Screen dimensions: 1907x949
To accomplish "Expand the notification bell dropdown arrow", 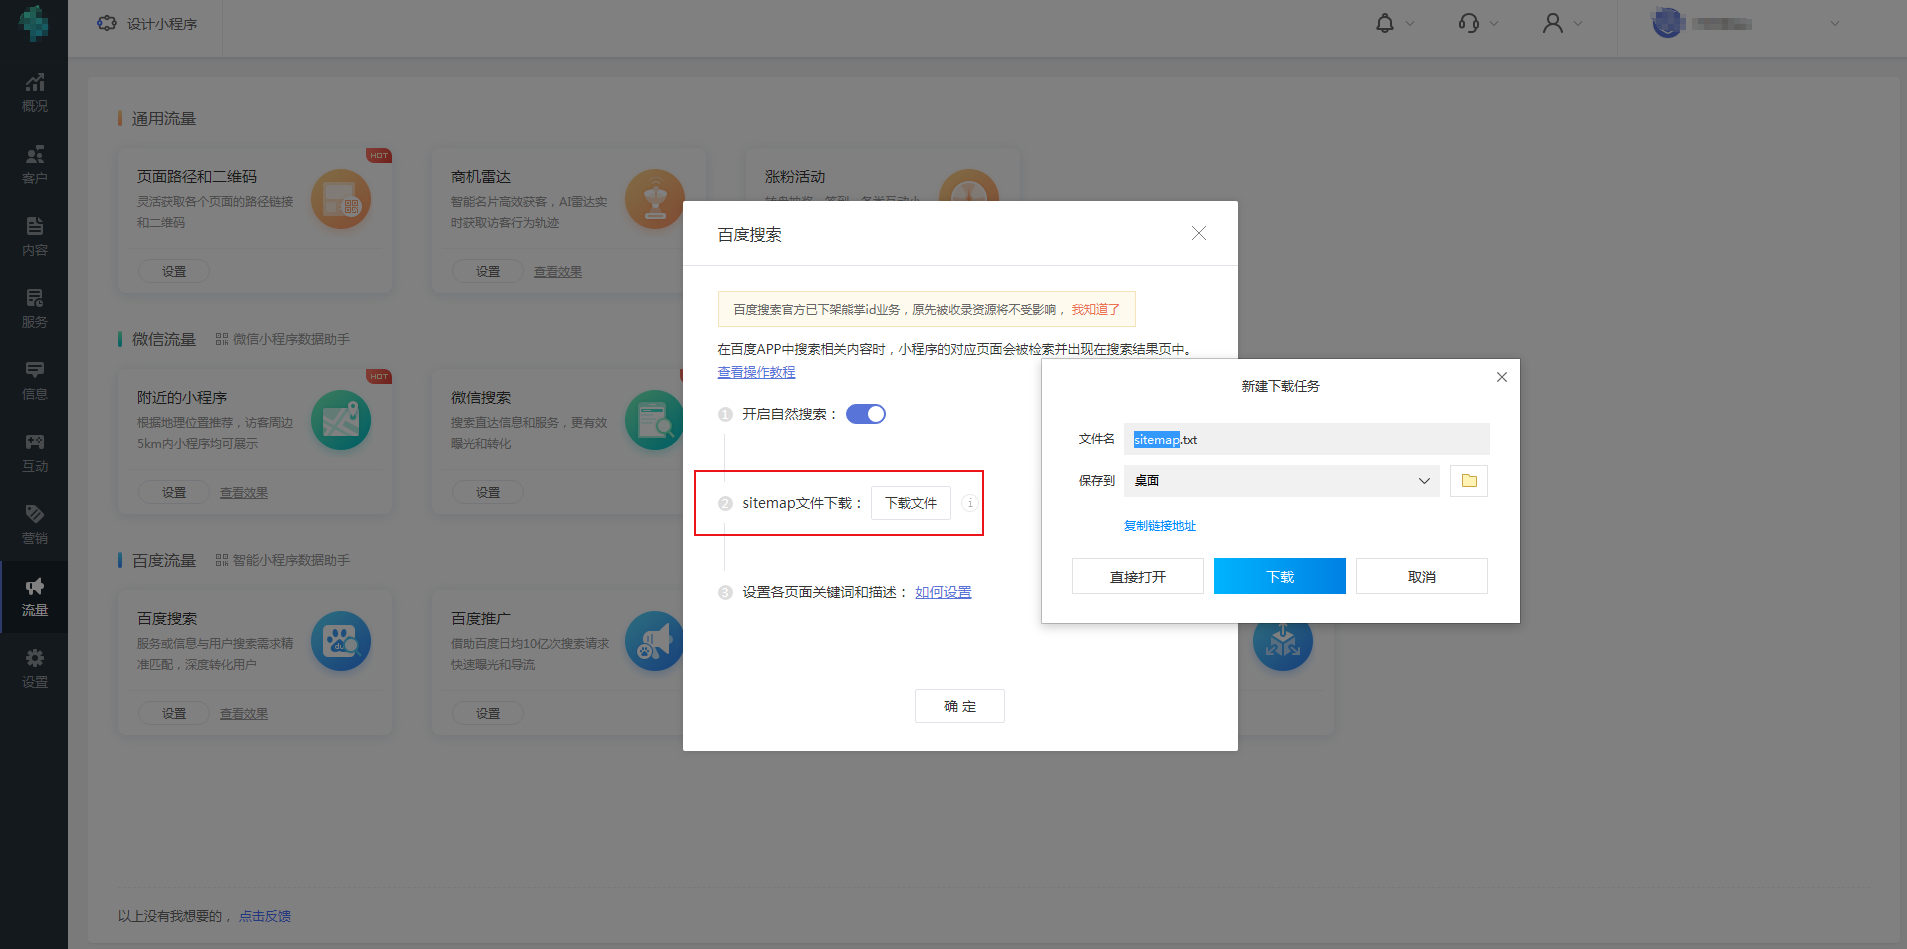I will click(x=1410, y=23).
